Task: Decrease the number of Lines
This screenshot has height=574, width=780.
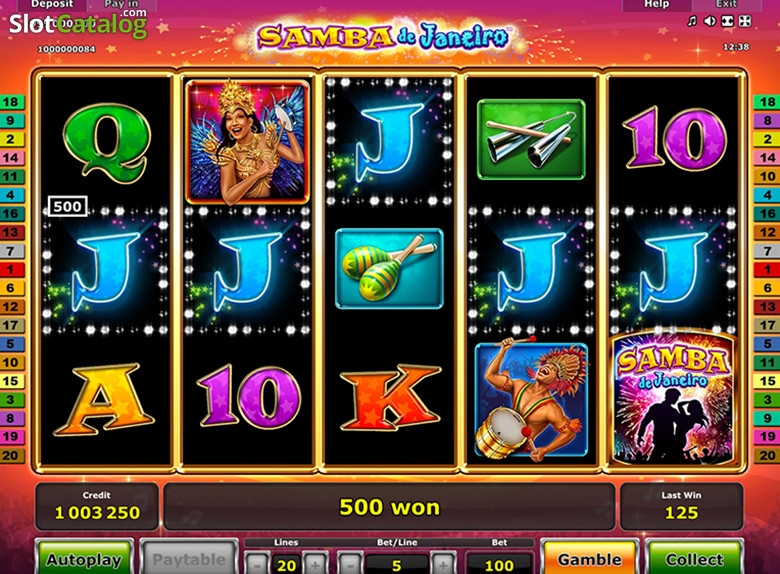Action: coord(257,565)
